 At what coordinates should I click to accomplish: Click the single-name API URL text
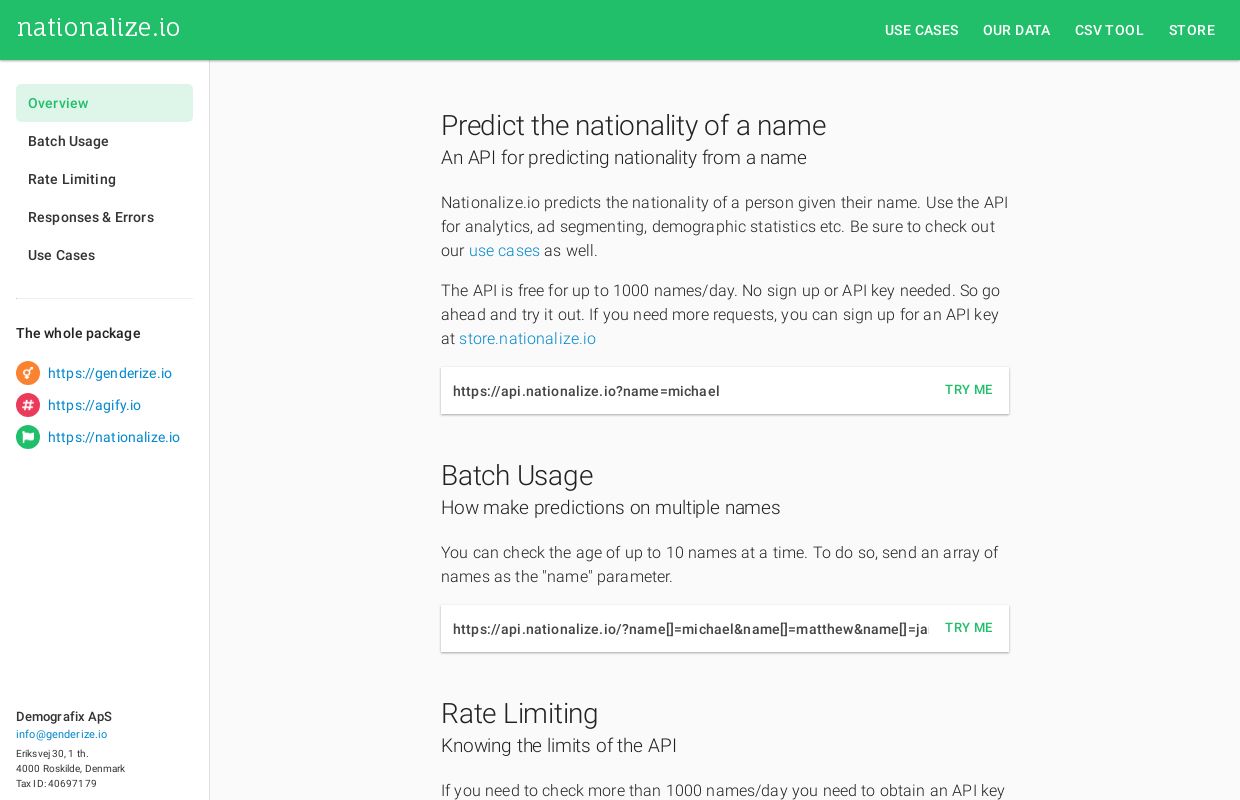click(586, 391)
